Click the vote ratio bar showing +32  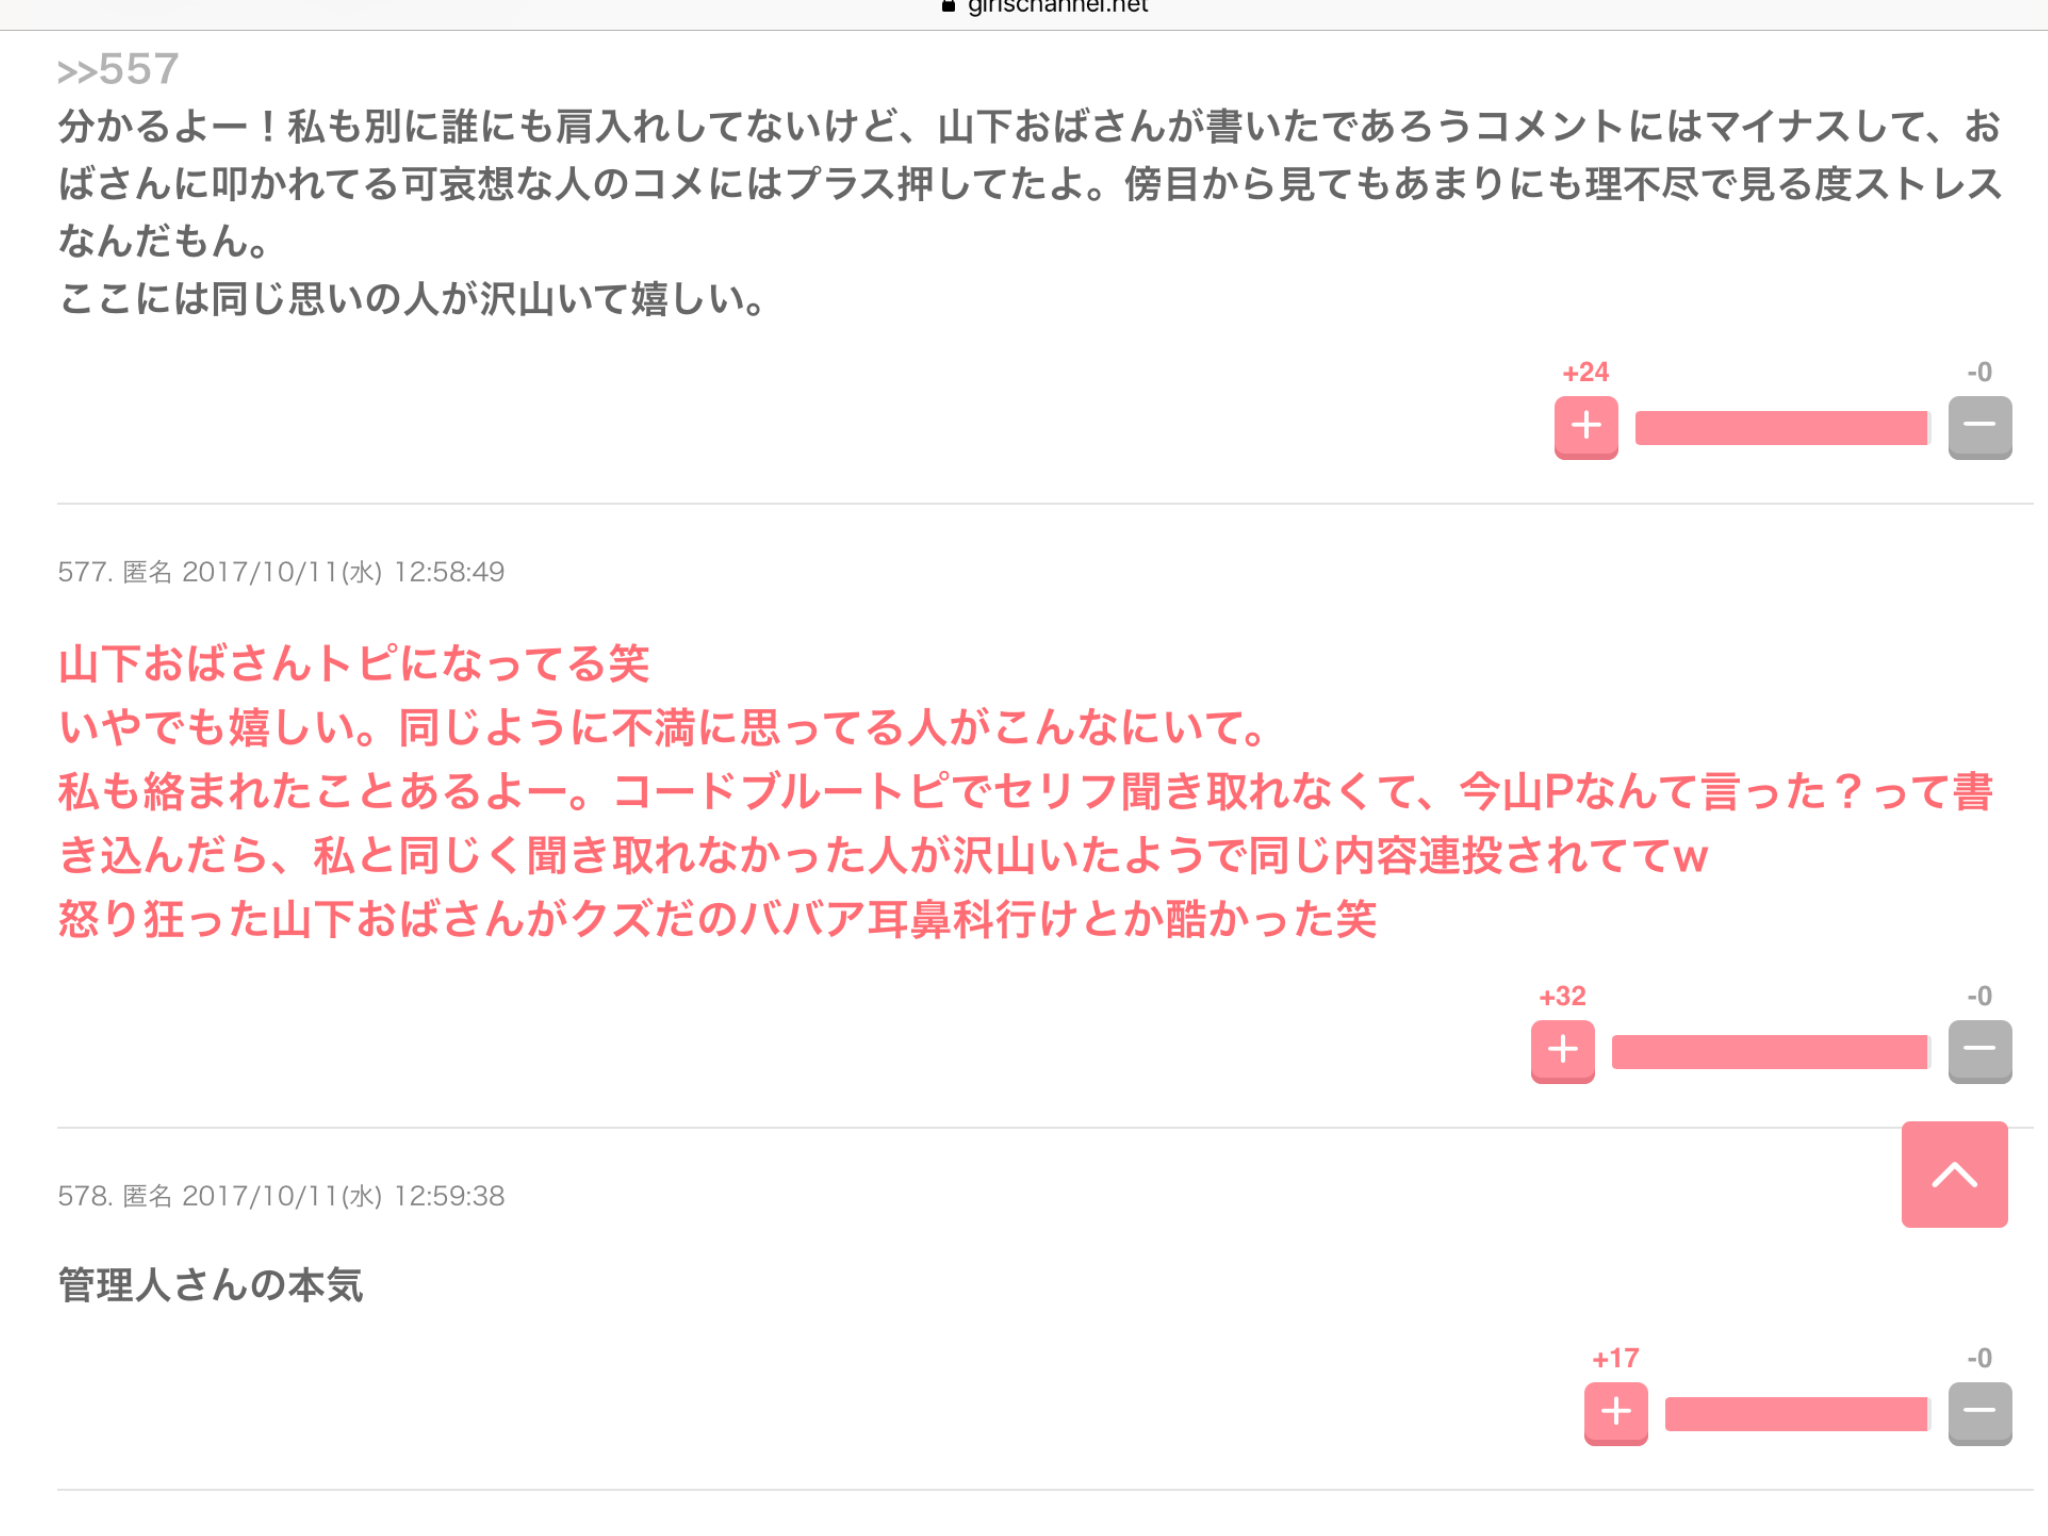pyautogui.click(x=1771, y=1052)
